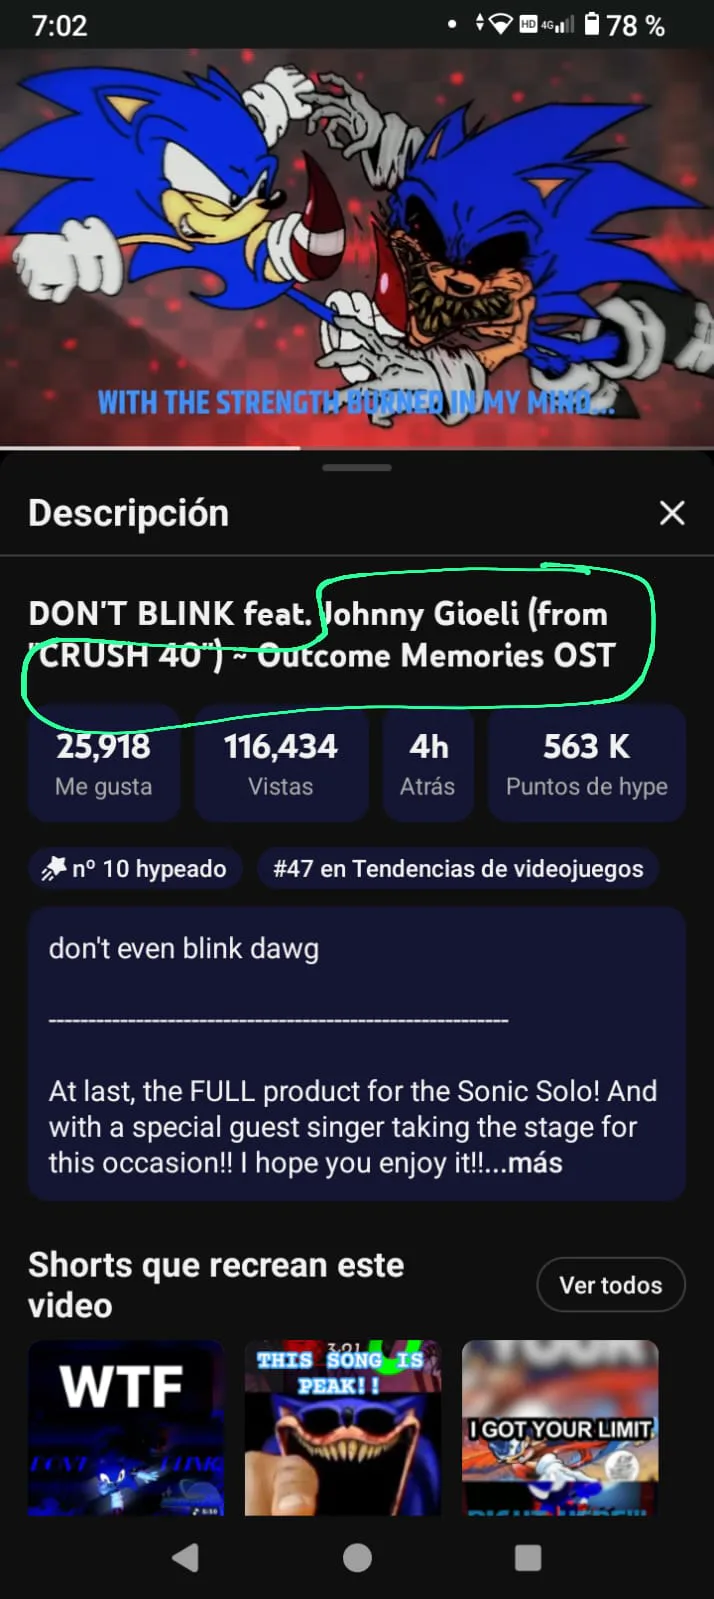This screenshot has width=714, height=1599.
Task: Open "#47 en Tendencias de videojuegos" chip
Action: click(x=458, y=868)
